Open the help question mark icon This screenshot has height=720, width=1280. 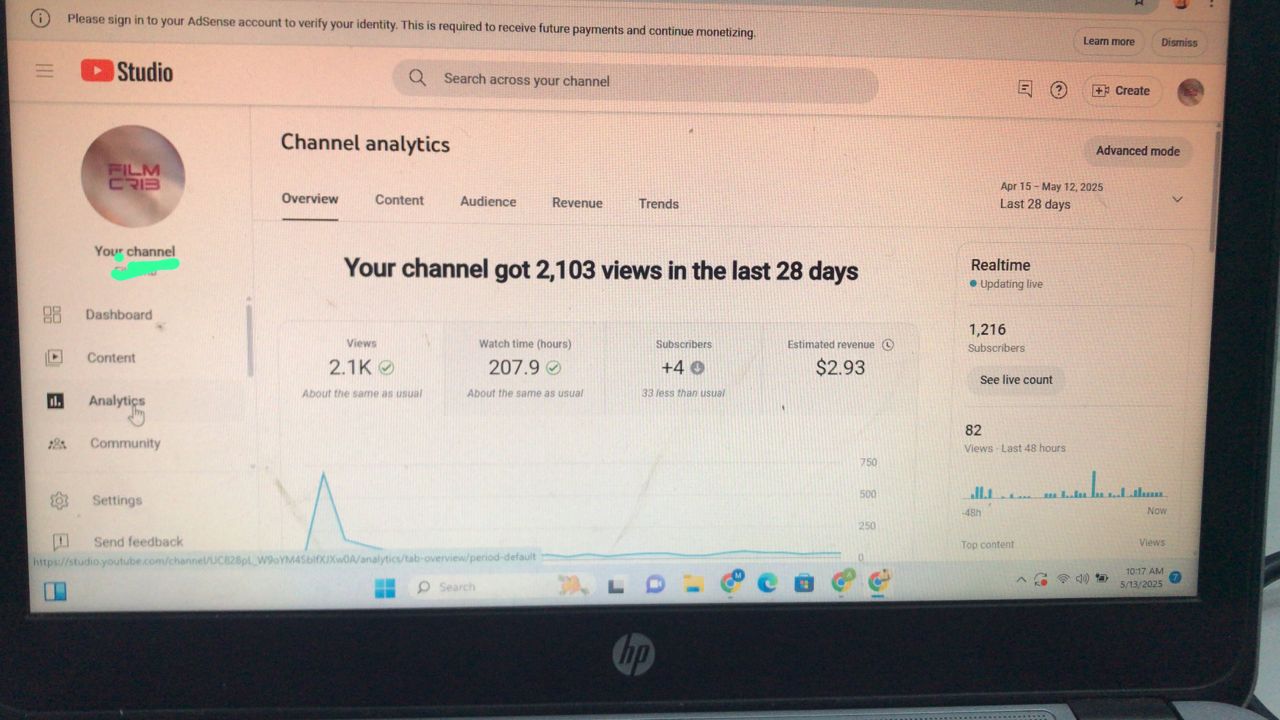[x=1058, y=90]
